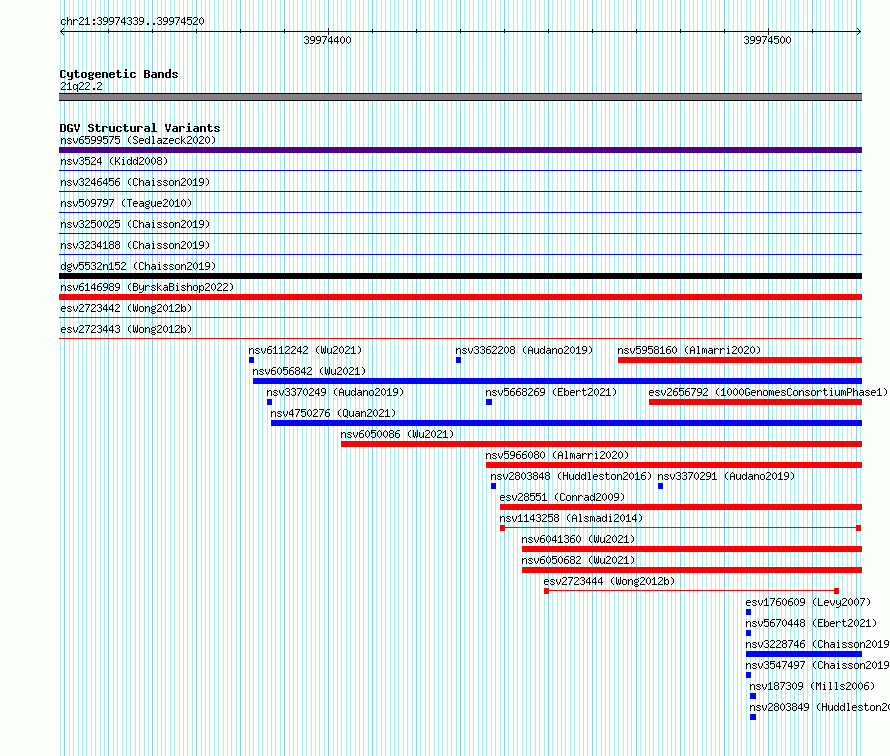The height and width of the screenshot is (756, 890).
Task: Click the nsv6112242 (Wu2021) label
Action: coord(305,350)
